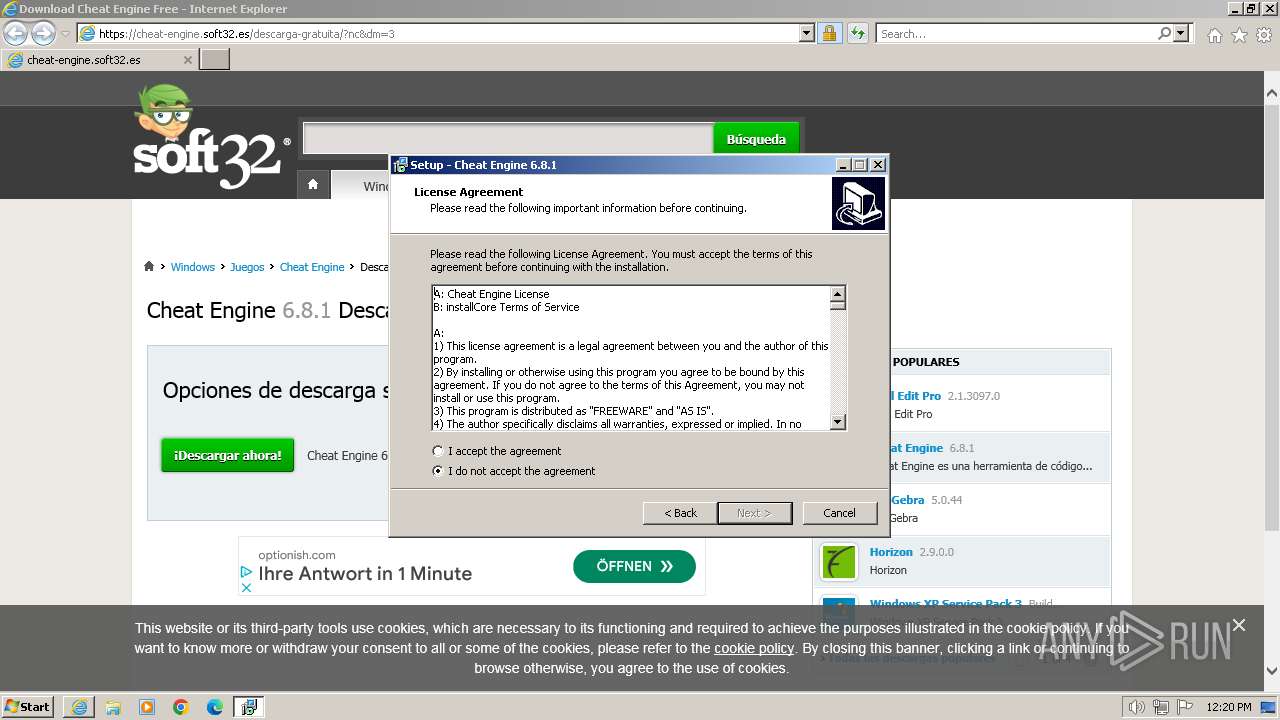This screenshot has height=720, width=1280.
Task: Open the cookie policy link
Action: click(754, 648)
